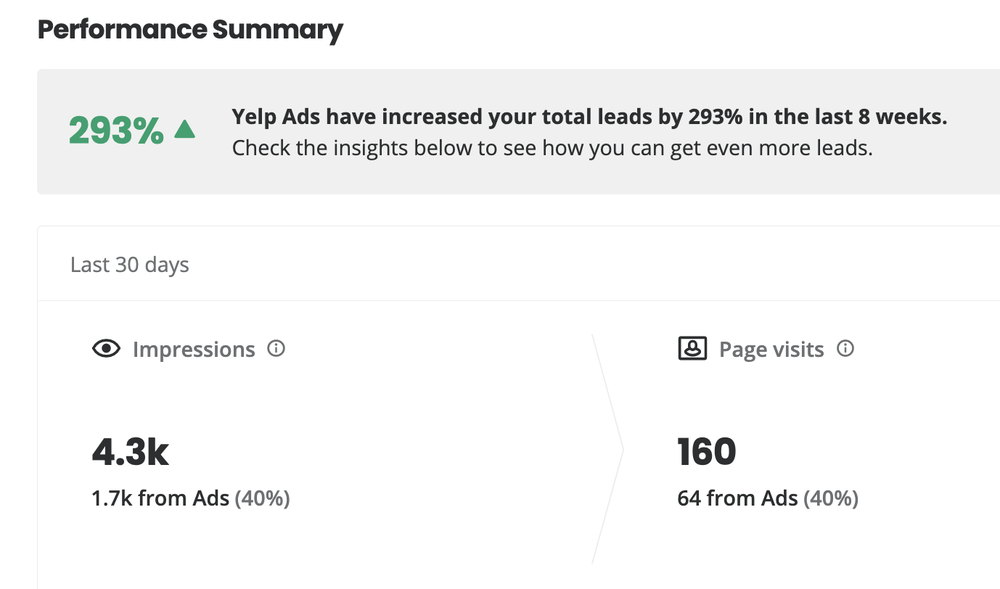Click the Page visits label
Image resolution: width=1000 pixels, height=589 pixels.
coord(771,349)
